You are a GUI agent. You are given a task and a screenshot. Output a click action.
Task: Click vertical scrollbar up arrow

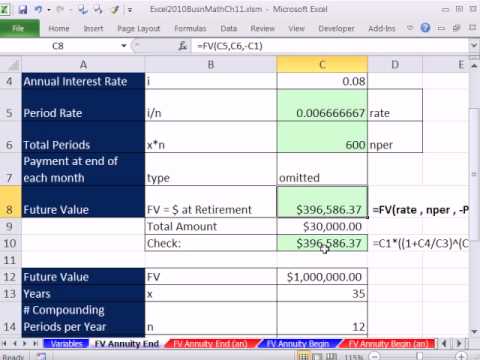click(x=474, y=66)
